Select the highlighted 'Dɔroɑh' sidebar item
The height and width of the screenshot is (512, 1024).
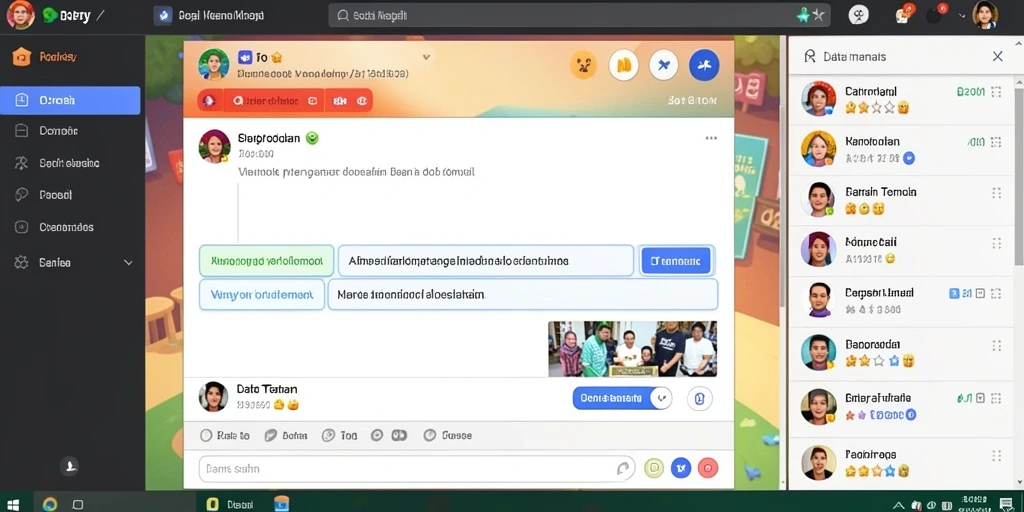[70, 101]
